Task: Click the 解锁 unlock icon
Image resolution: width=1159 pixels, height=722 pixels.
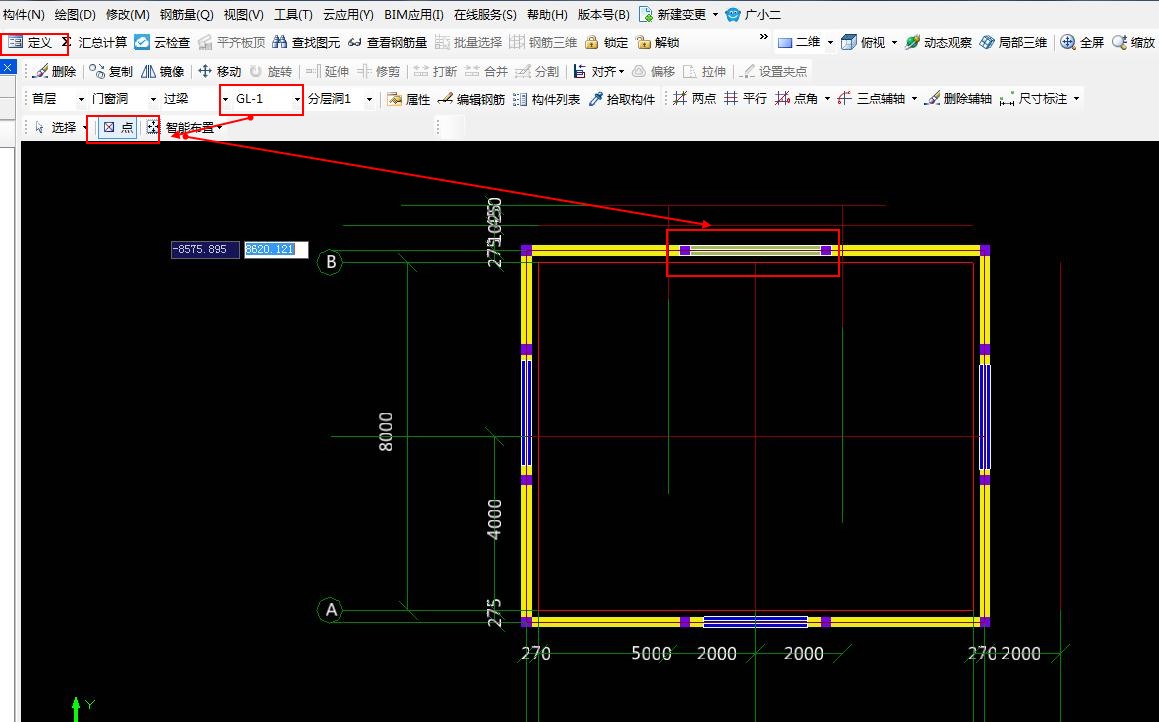Action: (x=657, y=43)
